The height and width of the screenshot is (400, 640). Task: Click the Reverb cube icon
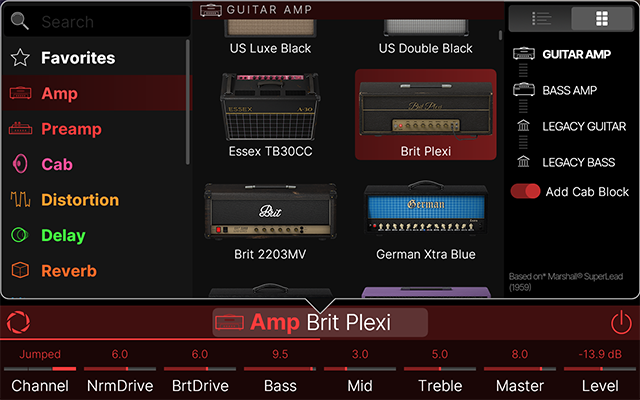point(20,270)
